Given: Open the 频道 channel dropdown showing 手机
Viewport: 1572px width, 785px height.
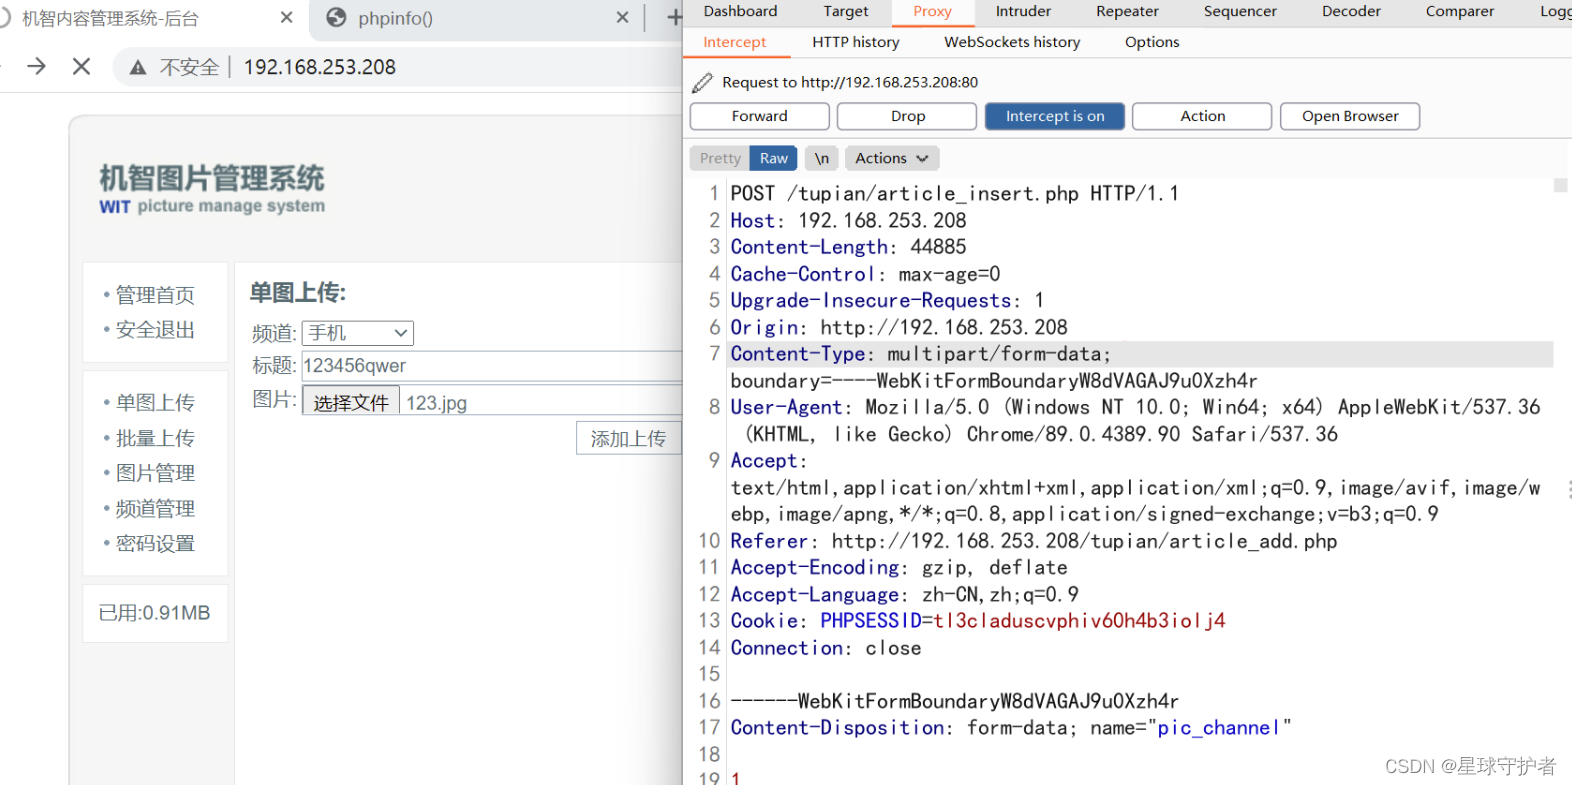Looking at the screenshot, I should 358,333.
